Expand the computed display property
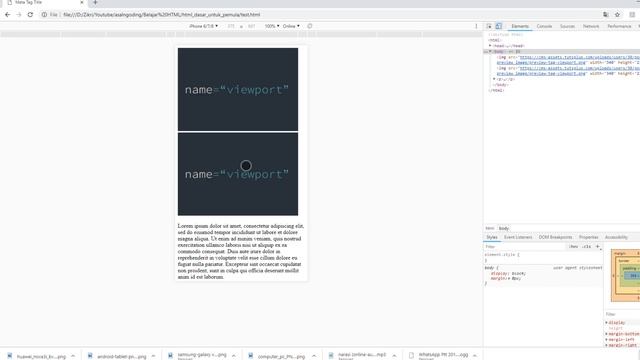Image resolution: width=640 pixels, height=360 pixels. pos(607,322)
